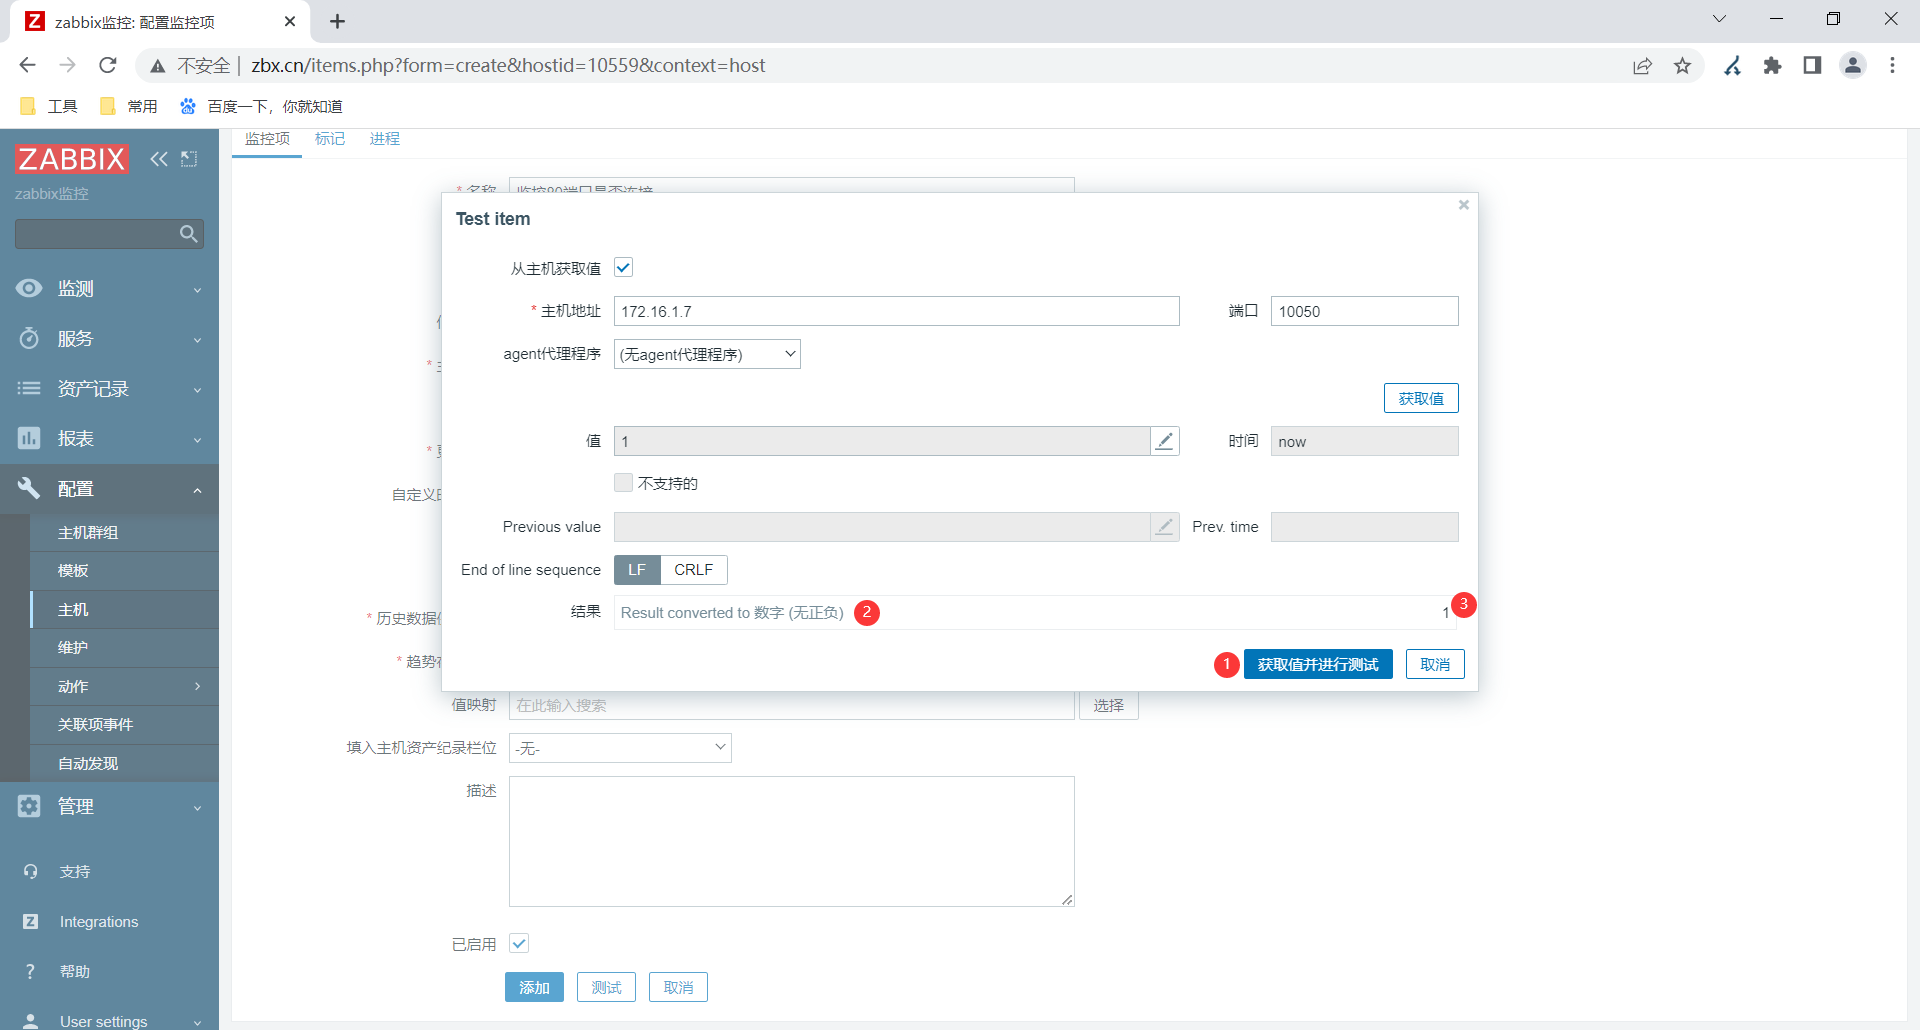Click the 描述 text area
This screenshot has width=1920, height=1030.
(x=792, y=842)
